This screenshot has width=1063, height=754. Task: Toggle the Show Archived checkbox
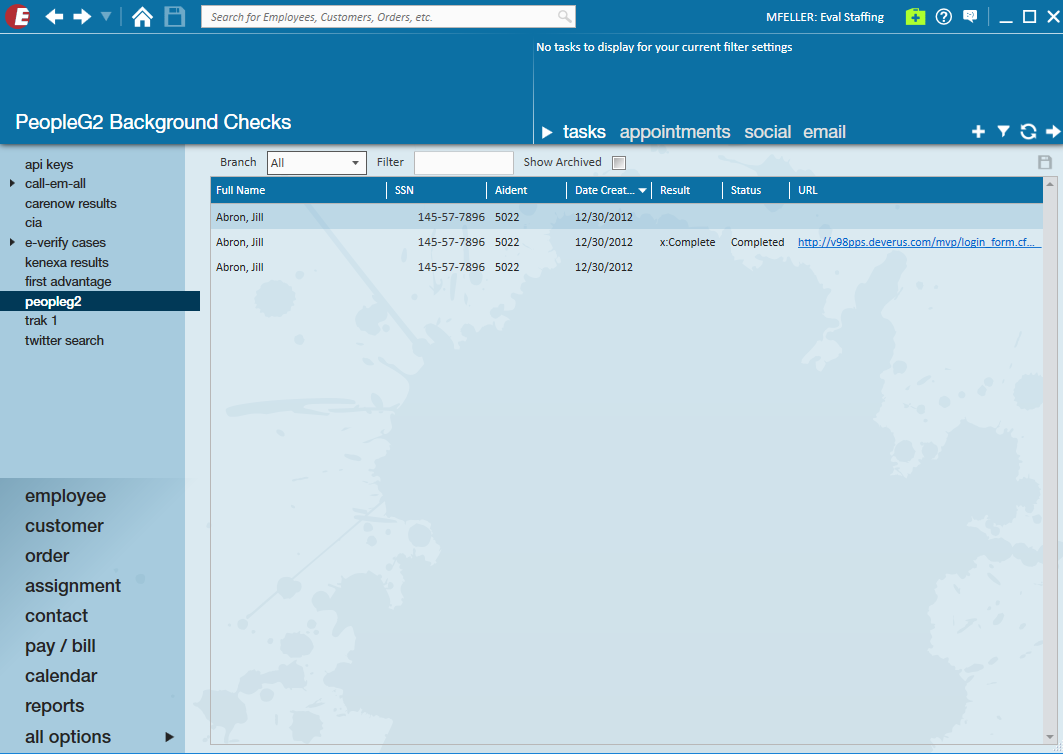click(619, 163)
